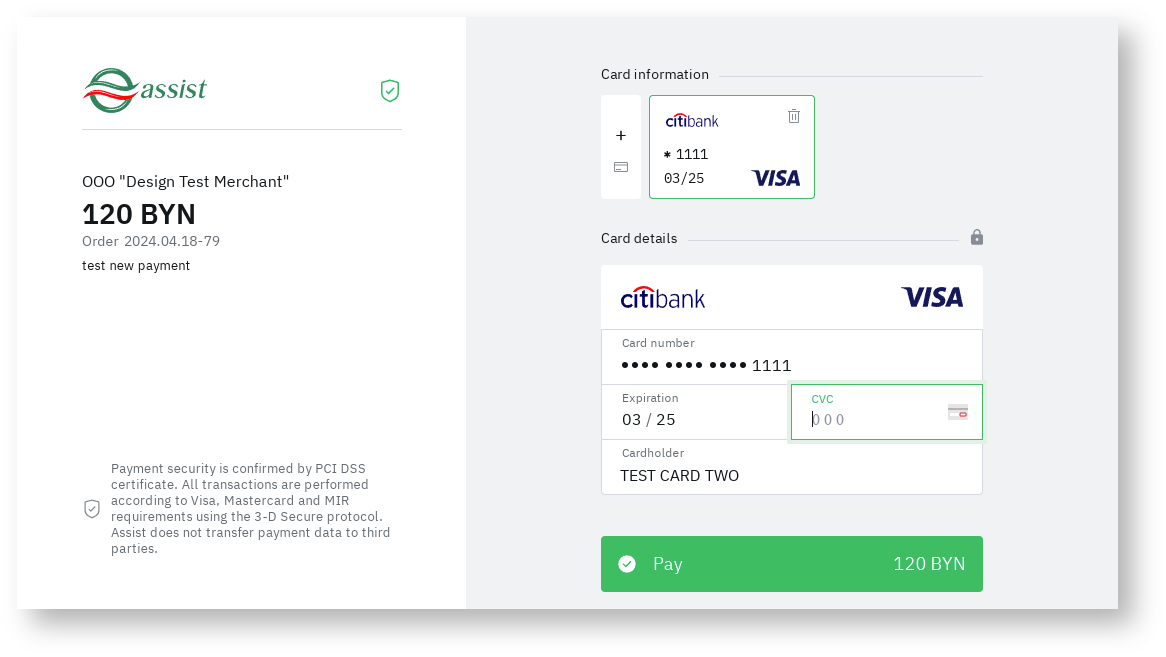Click the Cardholder name field
1166x657 pixels.
(x=791, y=475)
